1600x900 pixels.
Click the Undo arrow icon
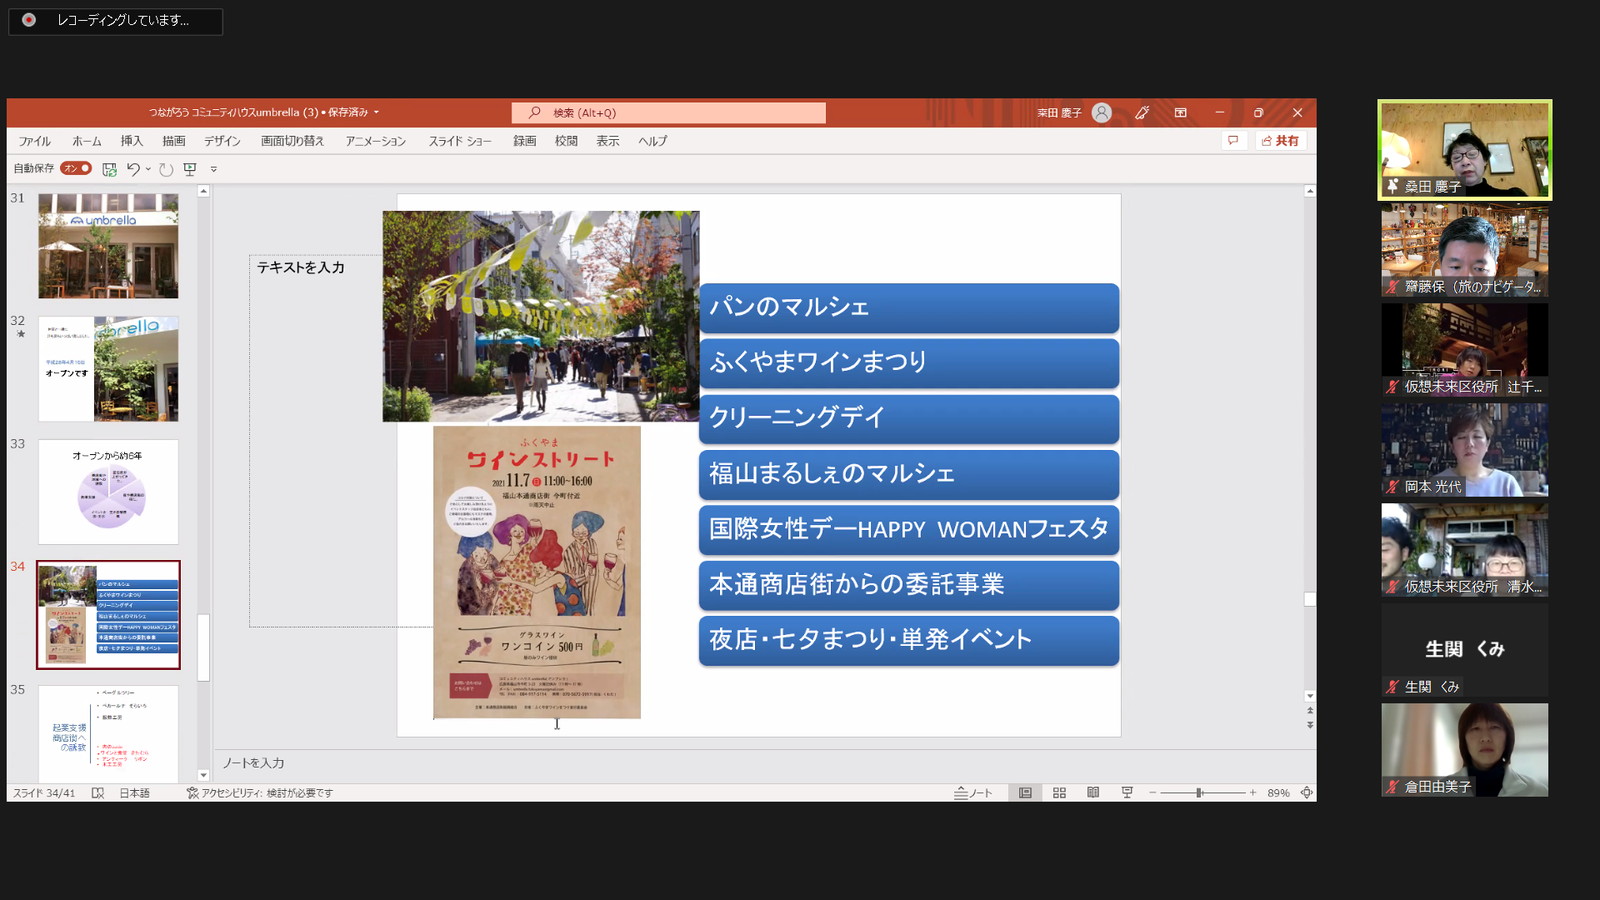pos(132,169)
